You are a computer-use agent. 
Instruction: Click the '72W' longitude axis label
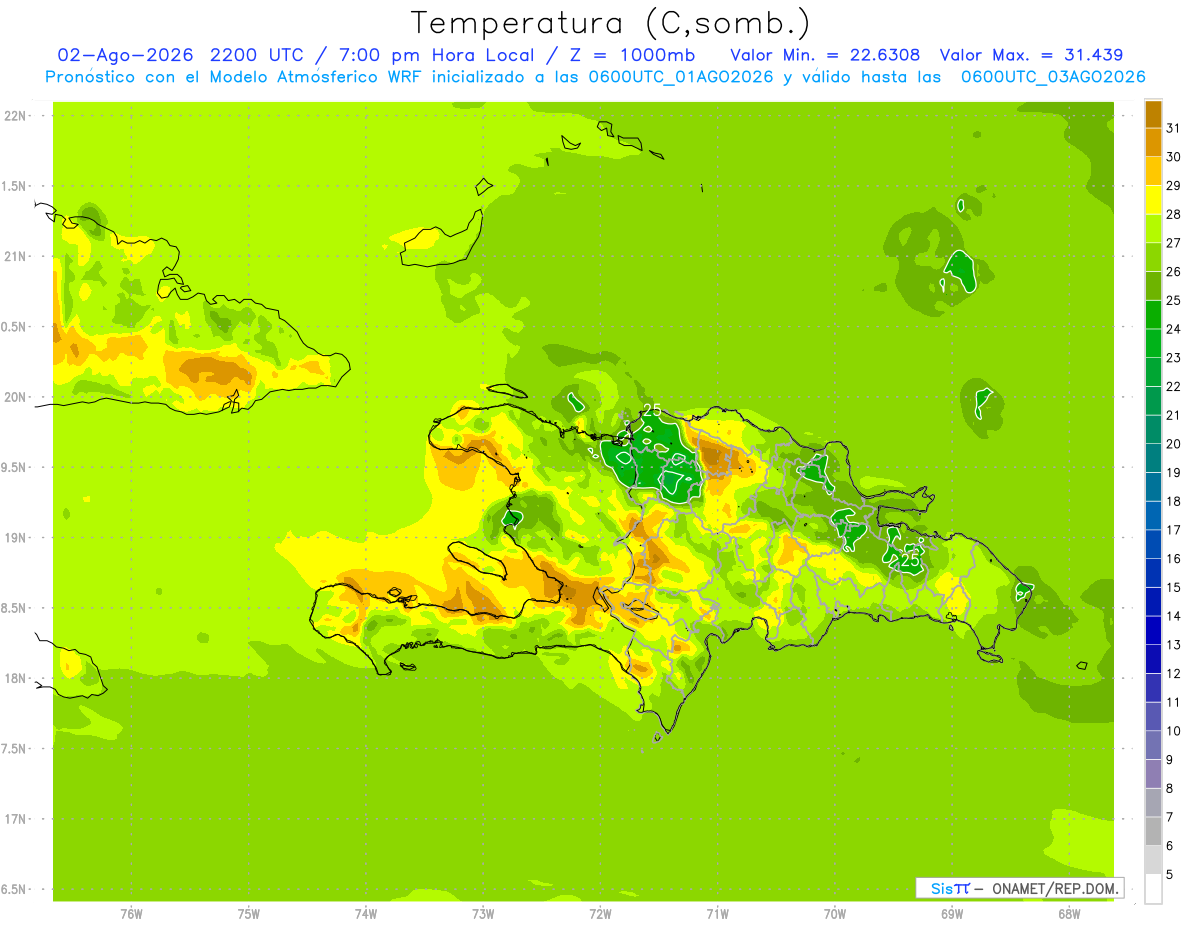tap(600, 914)
